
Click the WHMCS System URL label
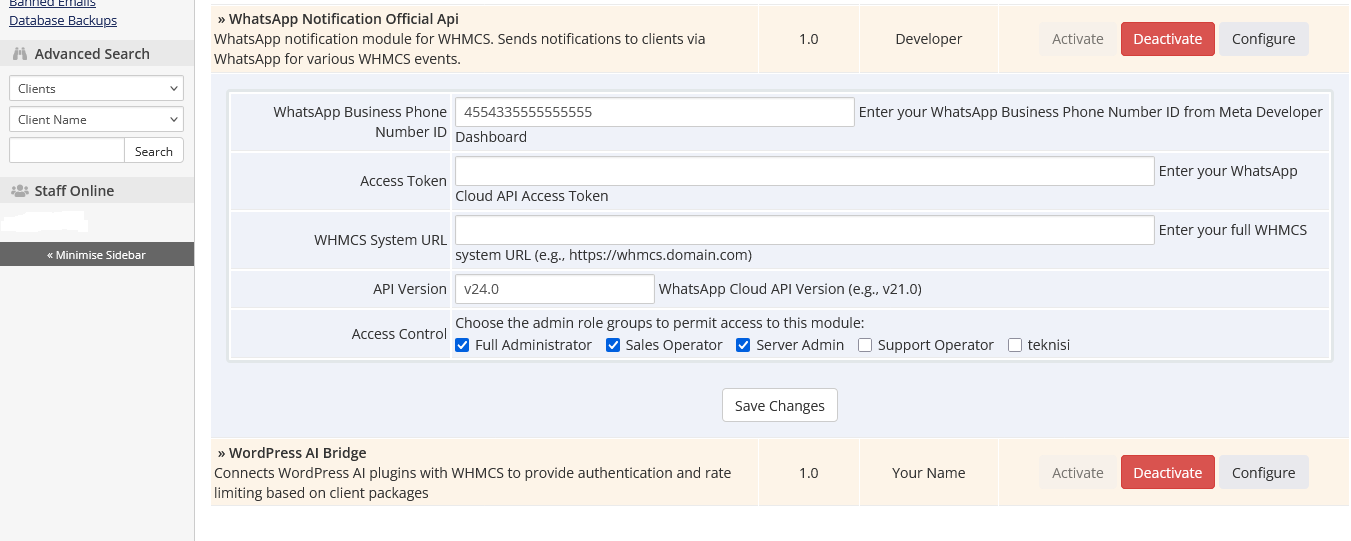click(x=380, y=240)
